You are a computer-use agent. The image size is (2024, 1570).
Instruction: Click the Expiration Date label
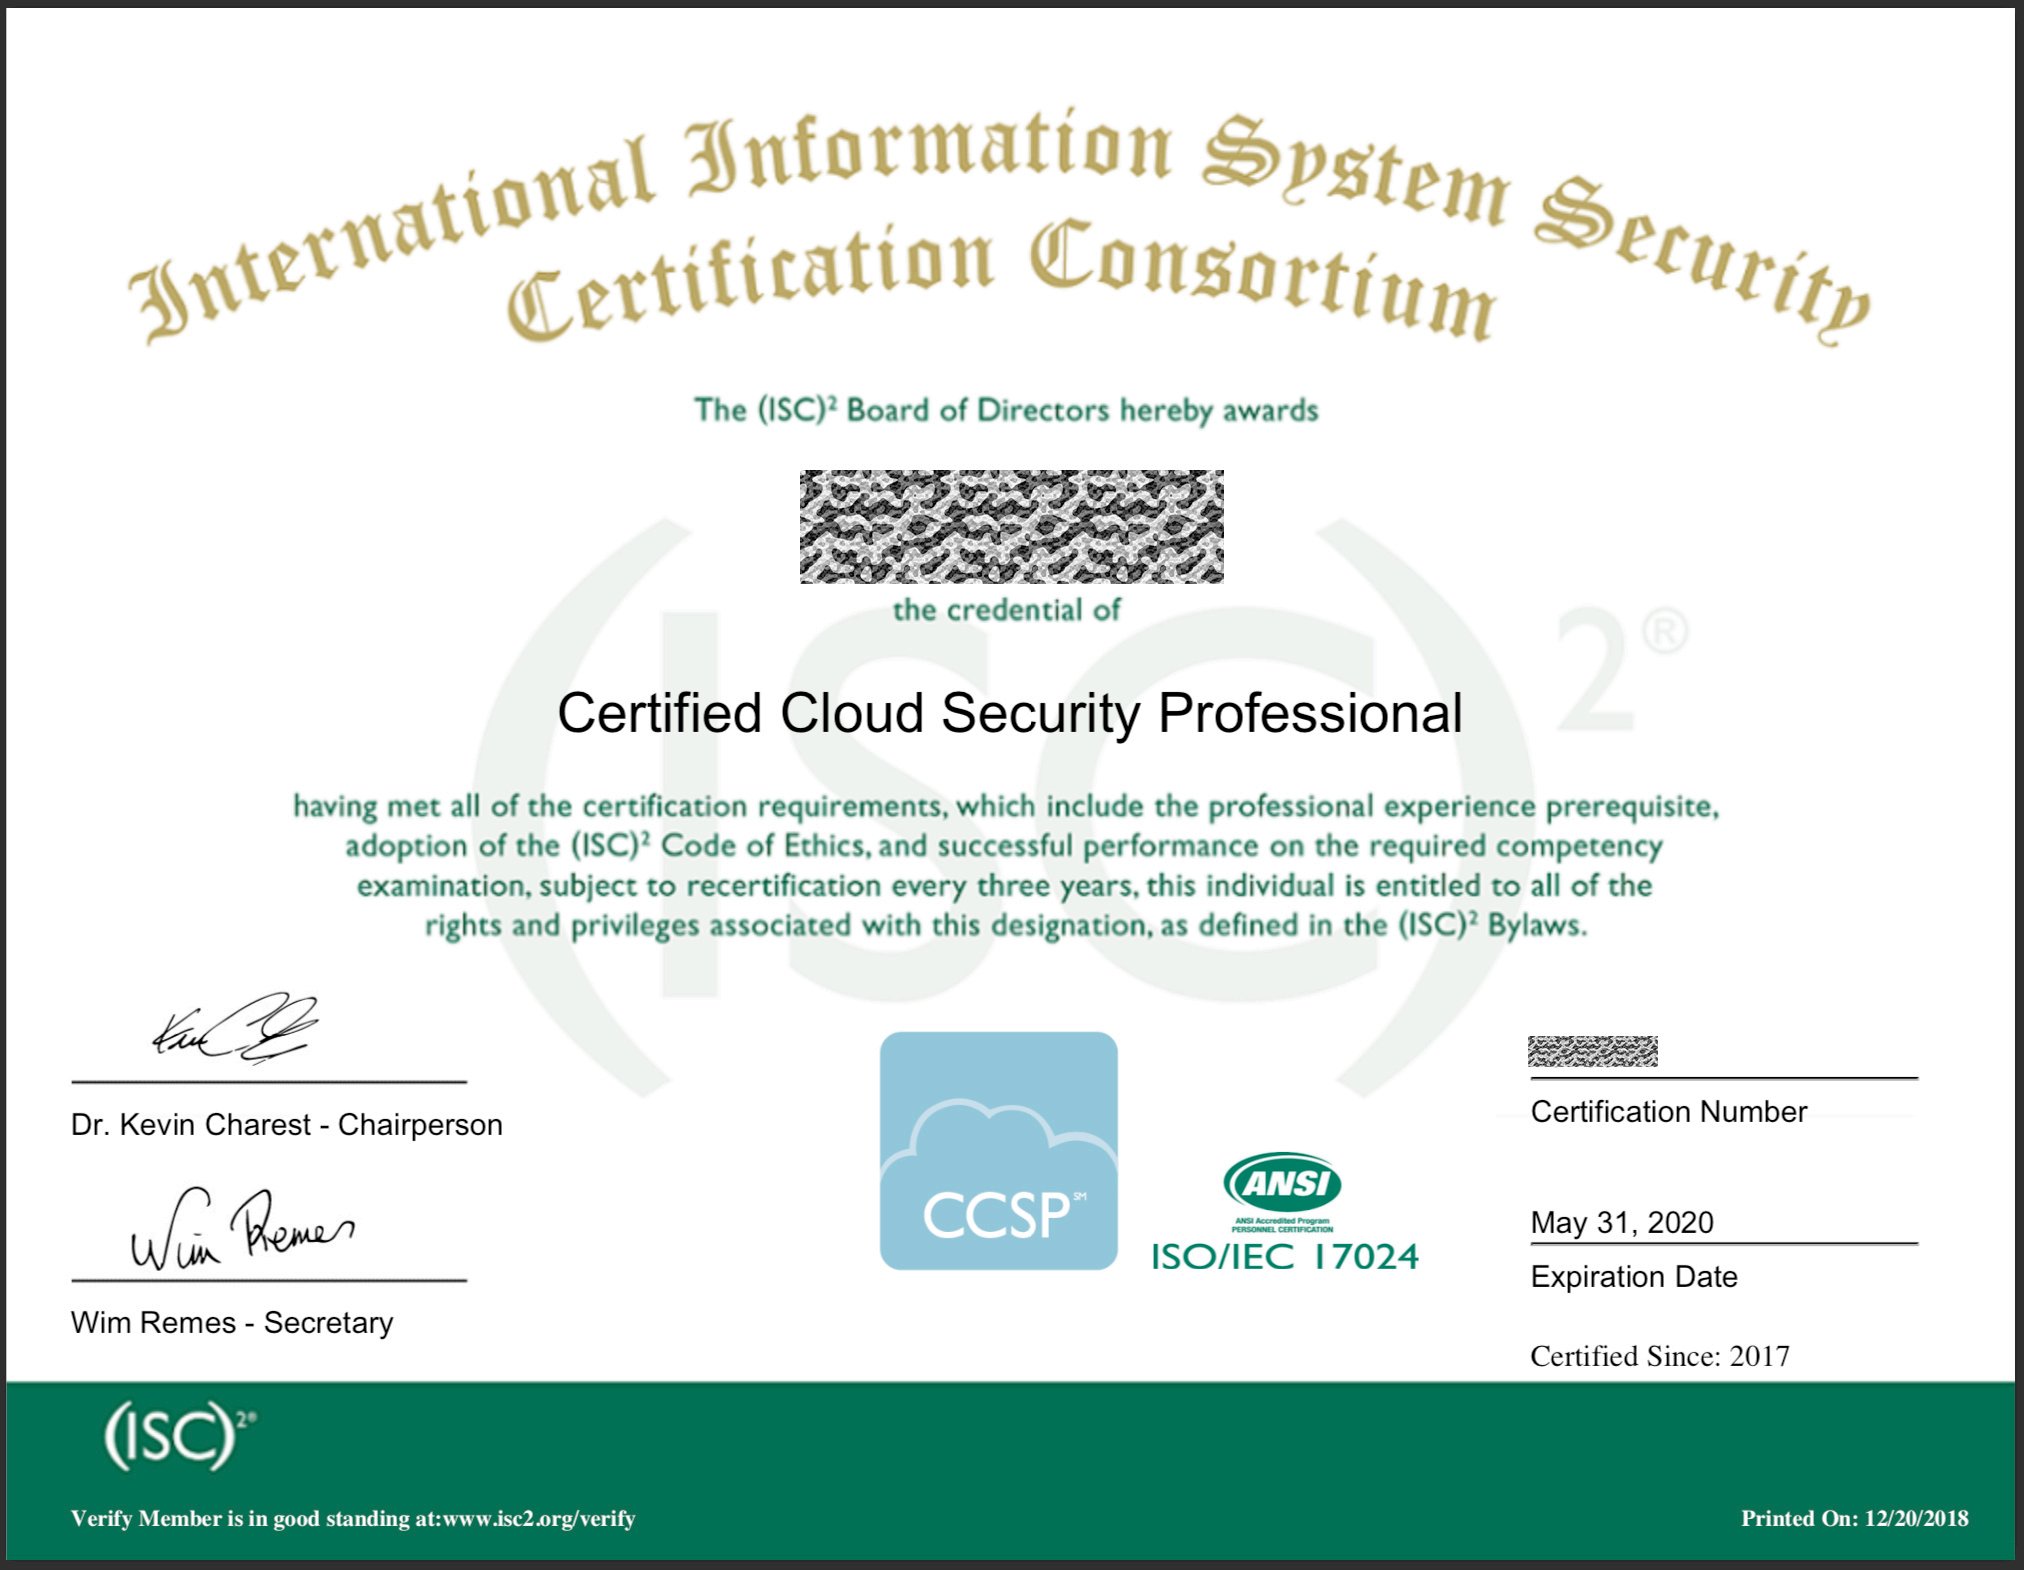coord(1633,1276)
